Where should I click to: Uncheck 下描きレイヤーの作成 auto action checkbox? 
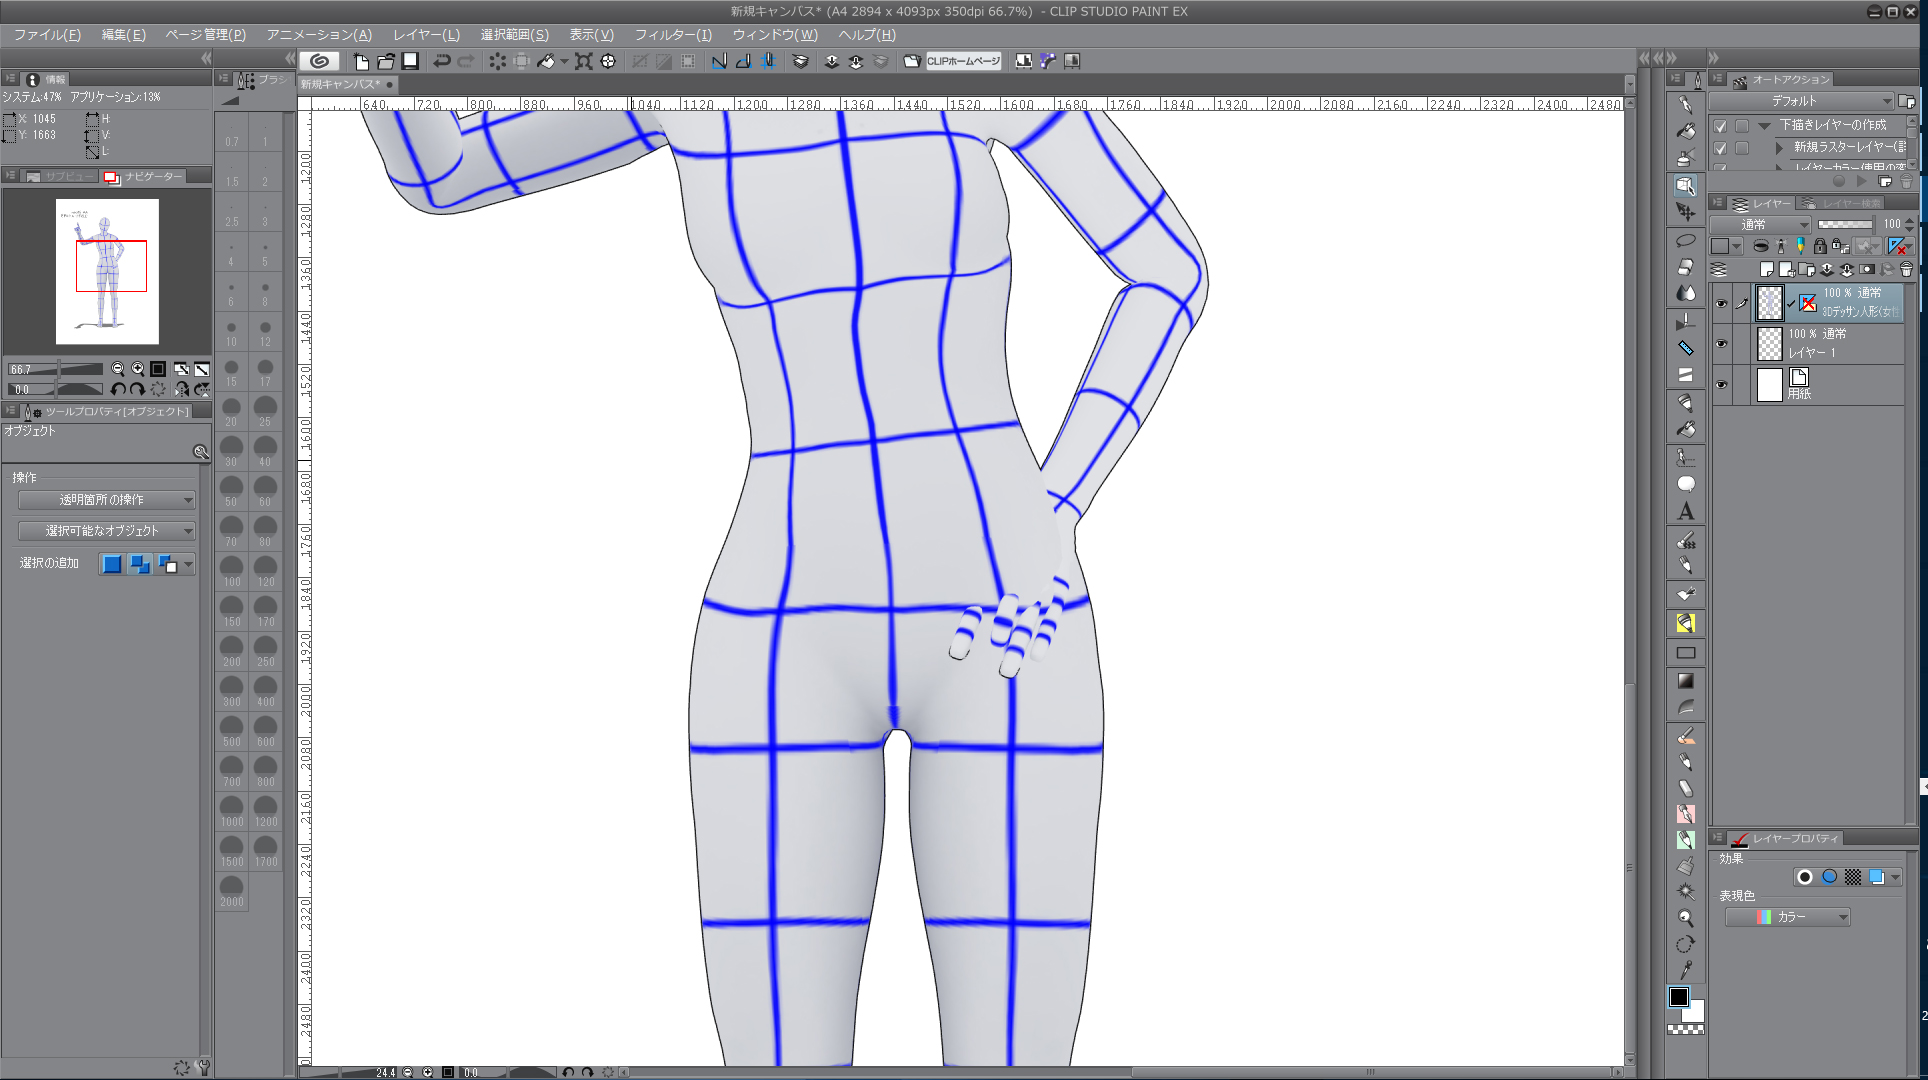(x=1720, y=126)
